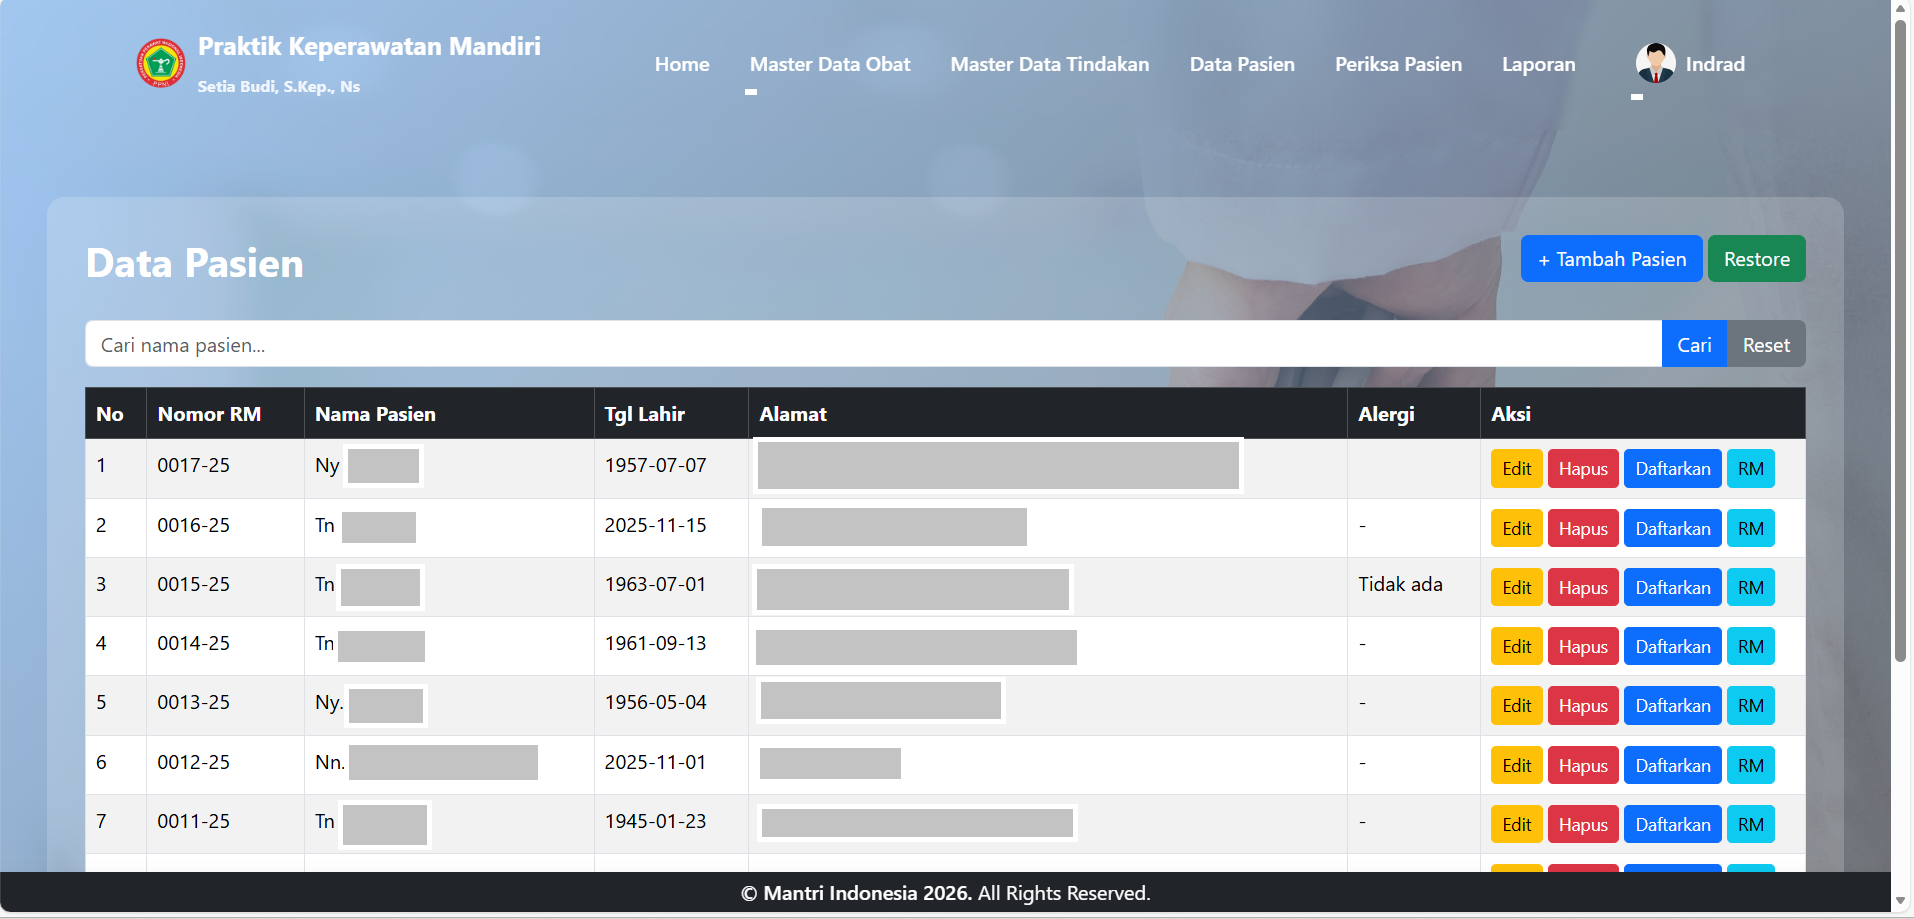Viewport: 1914px width, 919px height.
Task: Open the Laporan menu item
Action: pos(1538,64)
